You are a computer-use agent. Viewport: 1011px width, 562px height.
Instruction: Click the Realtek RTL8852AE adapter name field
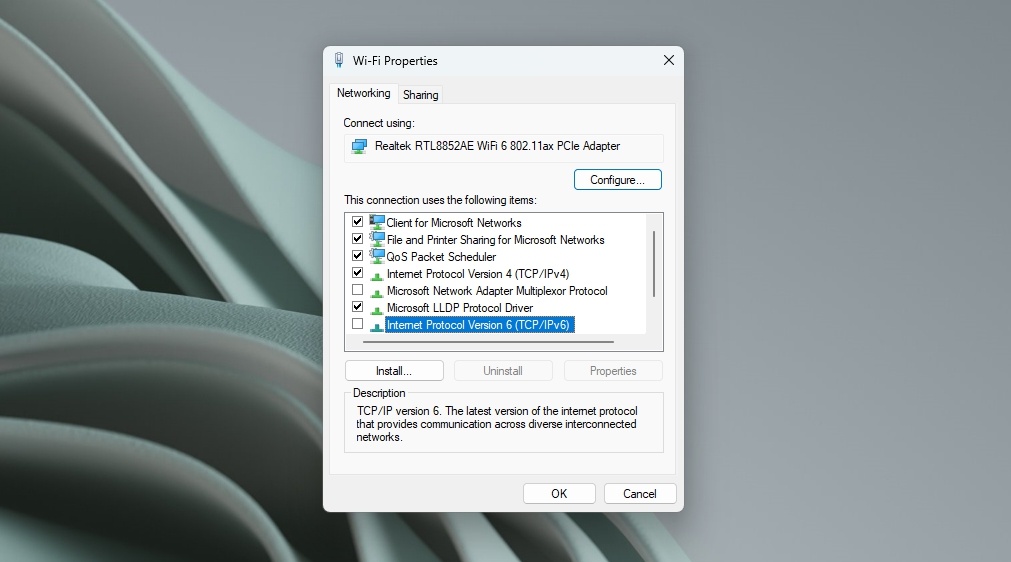504,148
